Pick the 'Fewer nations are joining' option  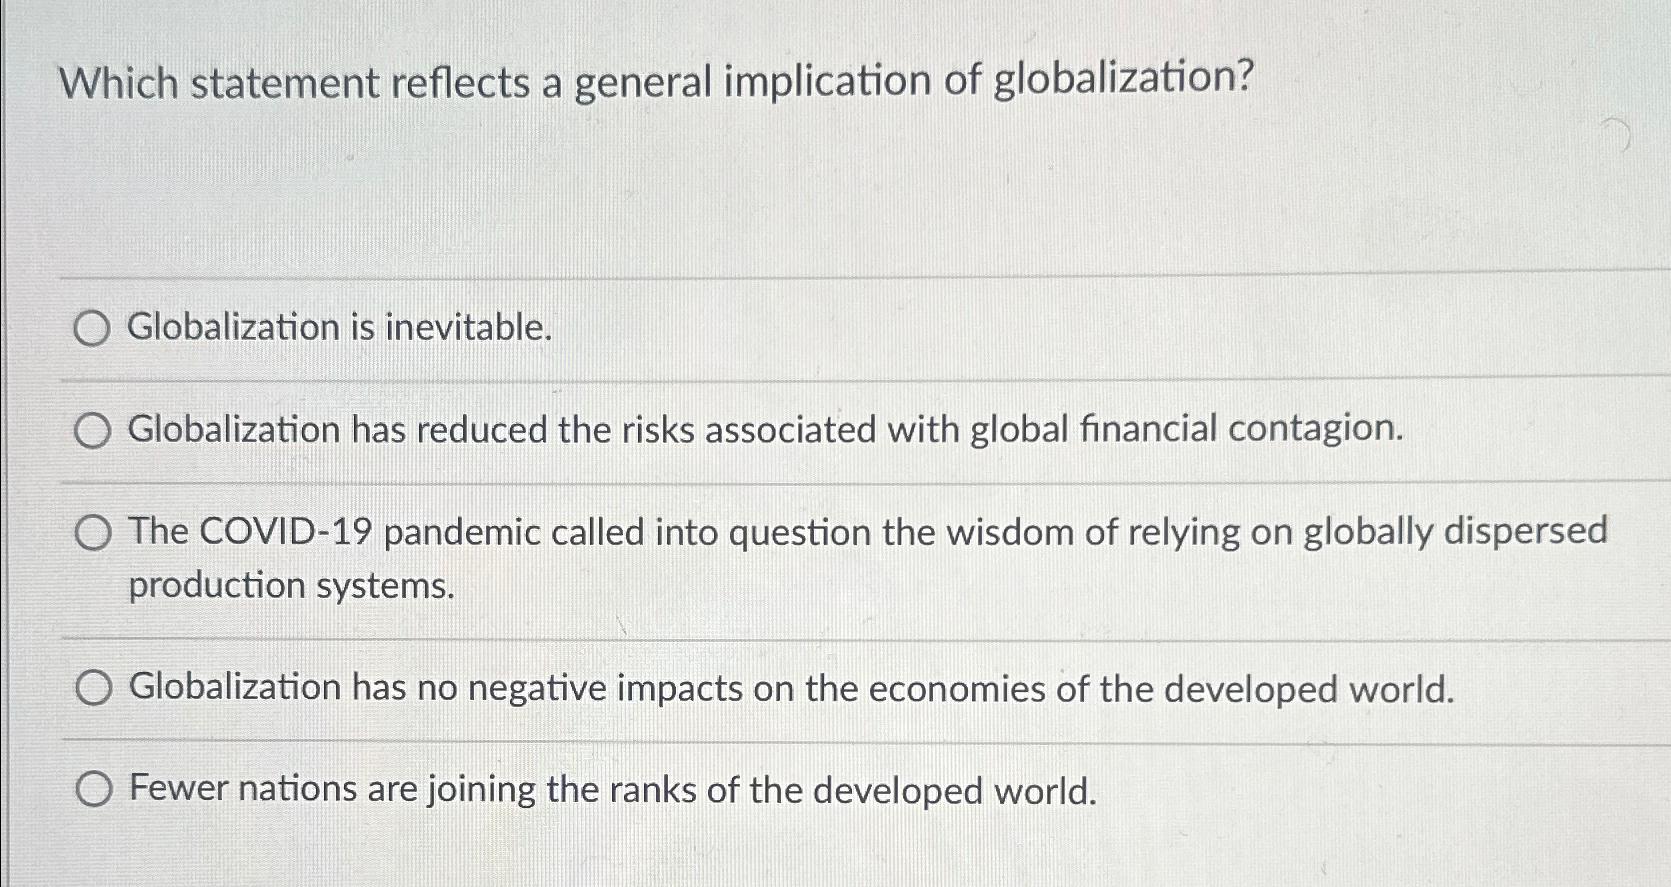click(x=93, y=789)
